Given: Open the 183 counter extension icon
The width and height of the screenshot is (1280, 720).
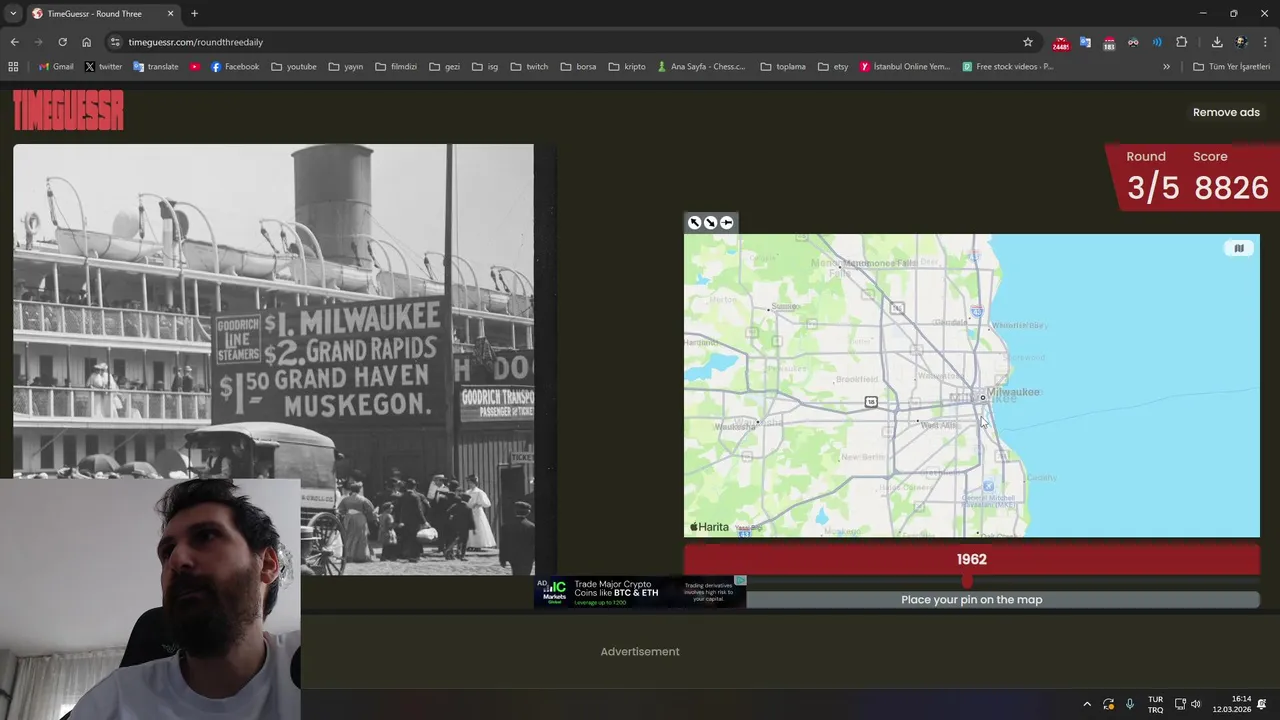Looking at the screenshot, I should (1109, 43).
